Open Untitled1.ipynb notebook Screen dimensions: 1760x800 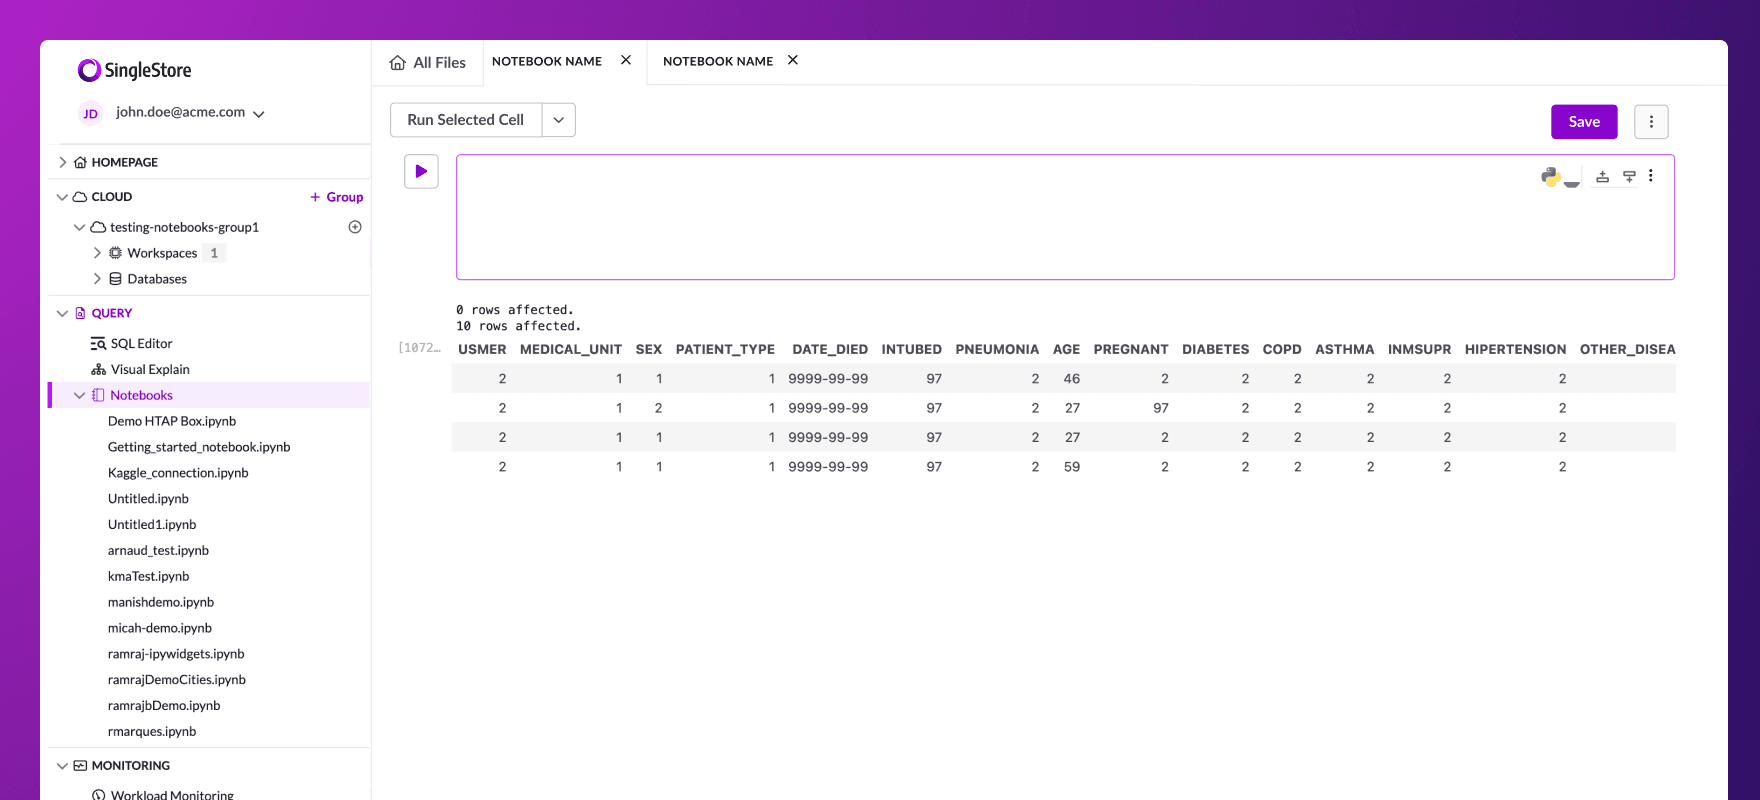[x=152, y=525]
